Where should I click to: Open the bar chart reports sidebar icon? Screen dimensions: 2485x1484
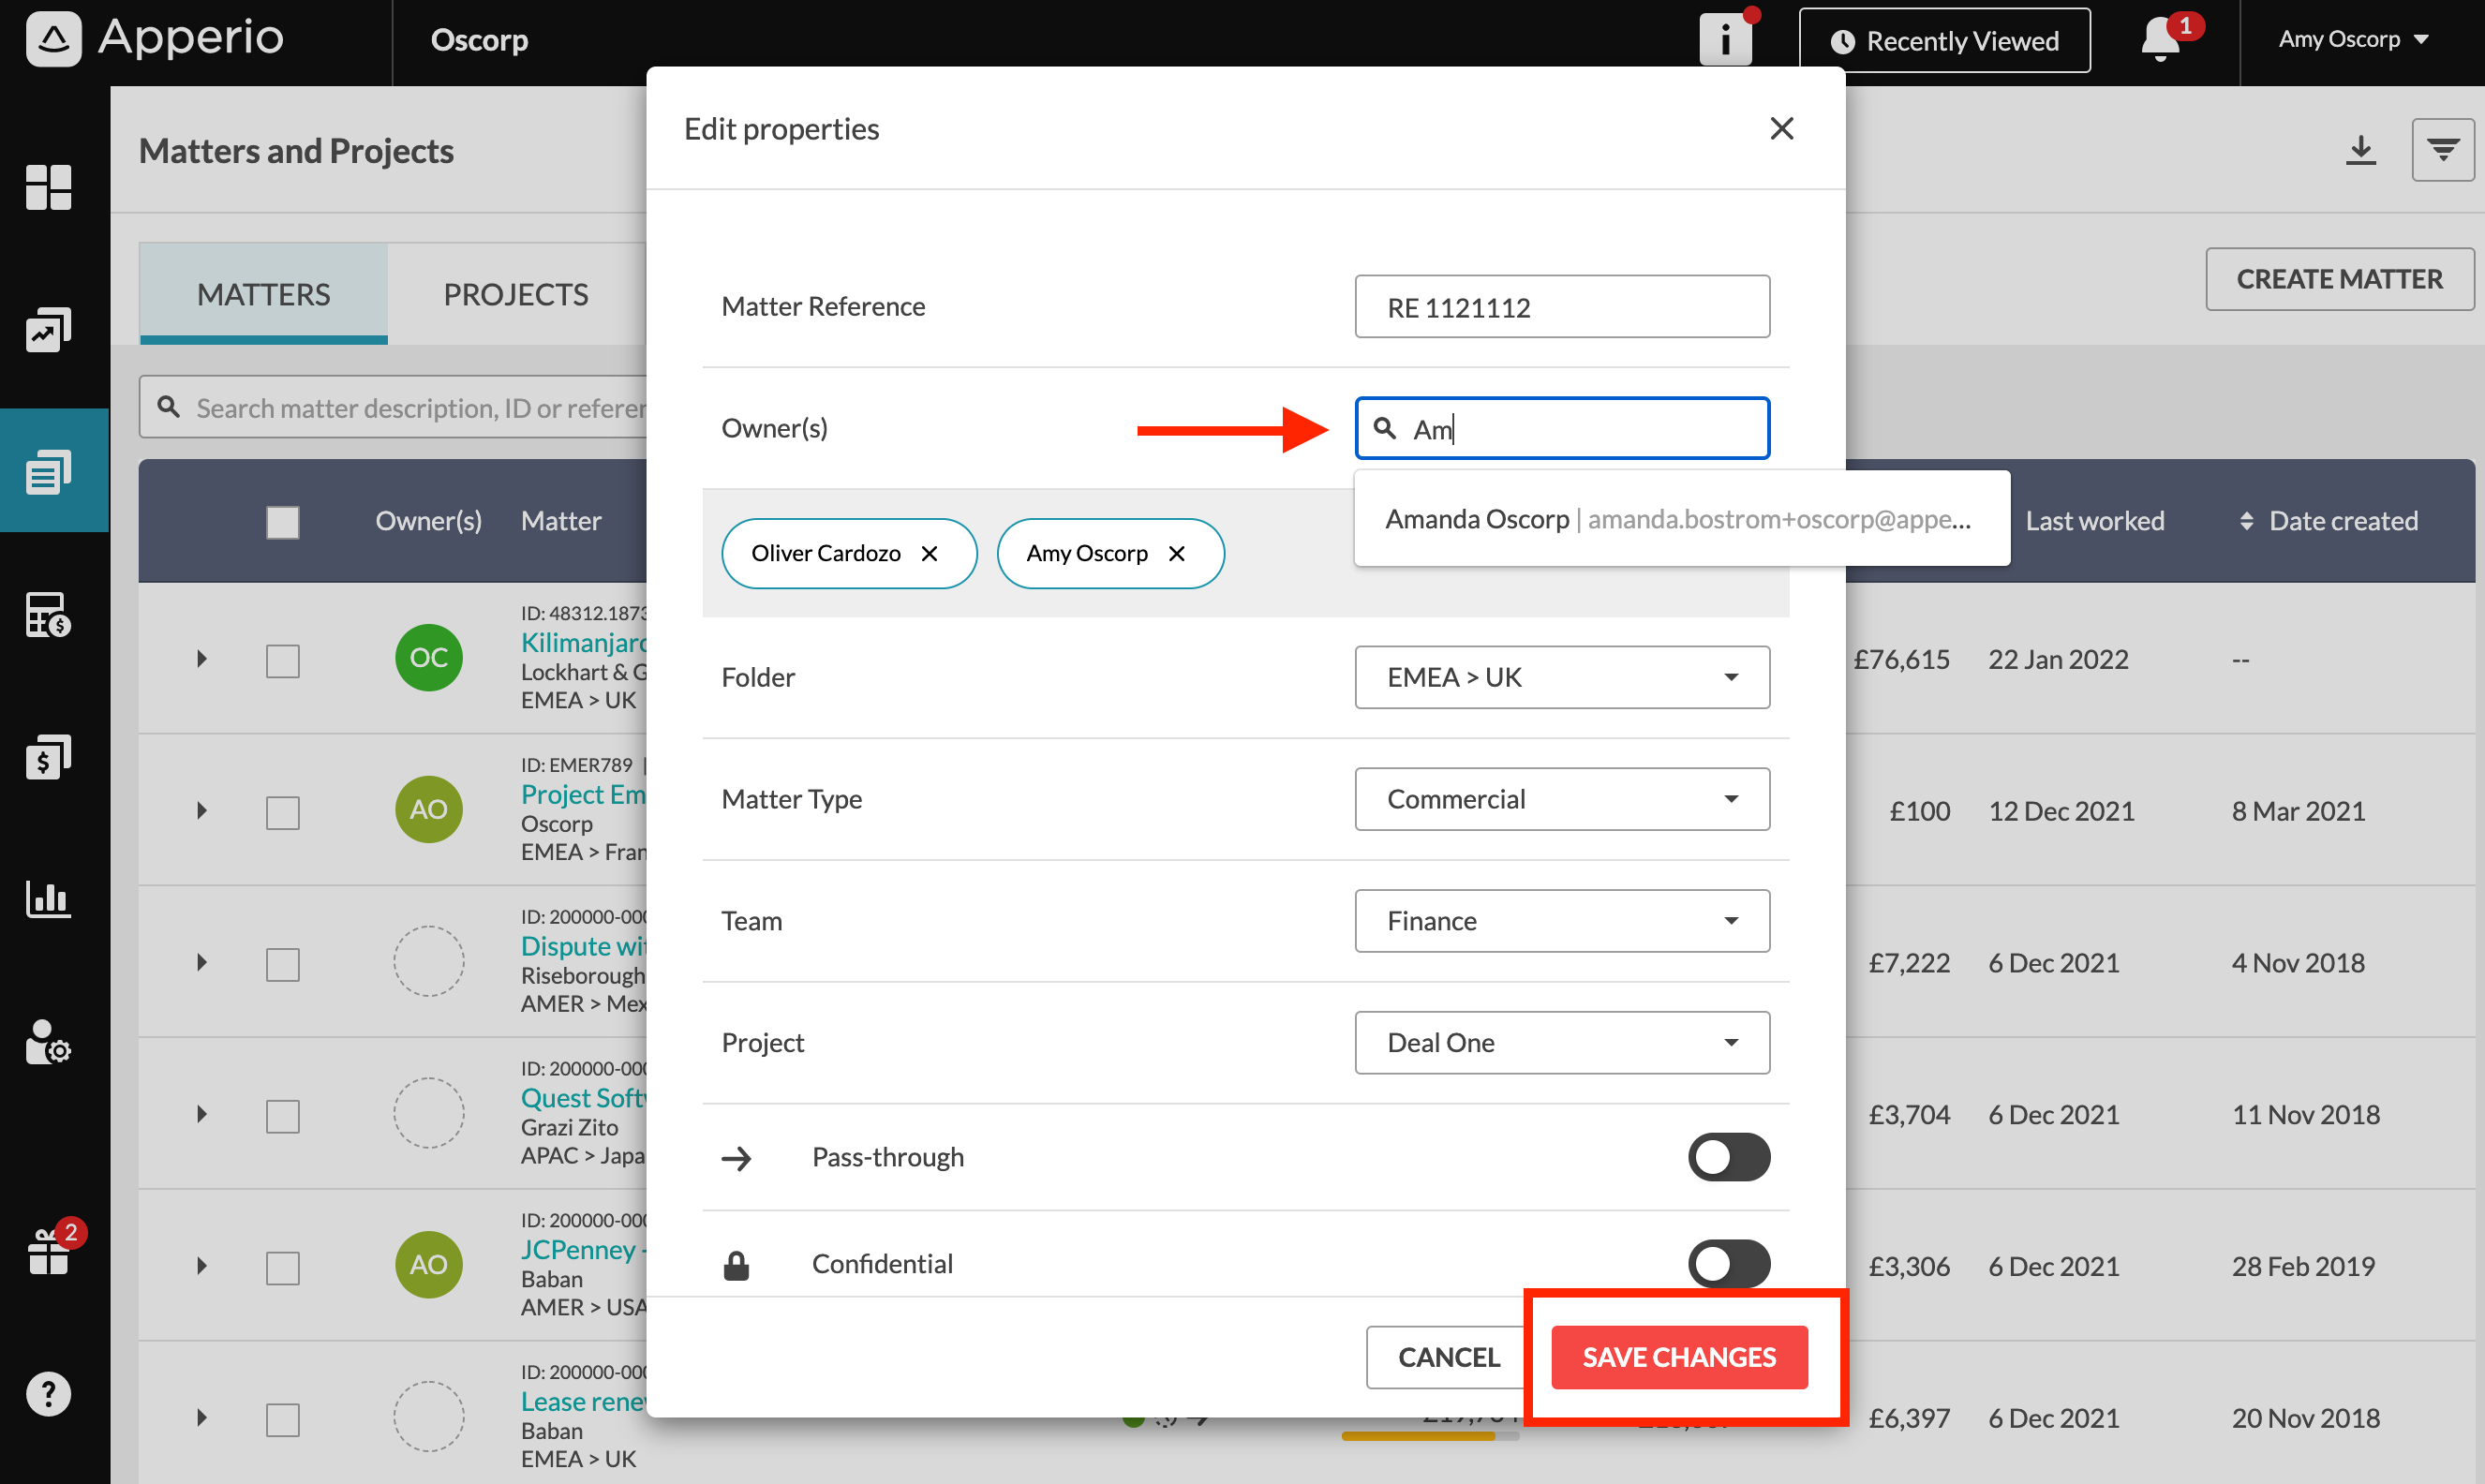pyautogui.click(x=48, y=899)
